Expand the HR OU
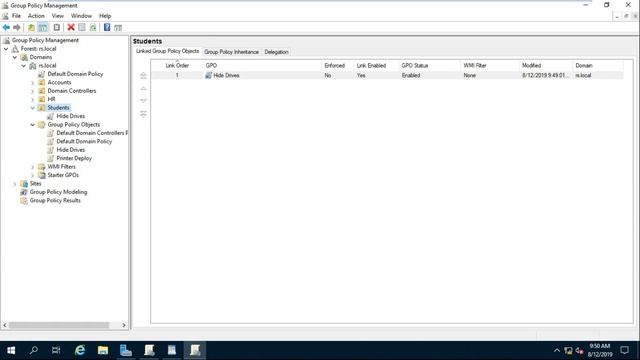Image resolution: width=640 pixels, height=360 pixels. tap(33, 99)
